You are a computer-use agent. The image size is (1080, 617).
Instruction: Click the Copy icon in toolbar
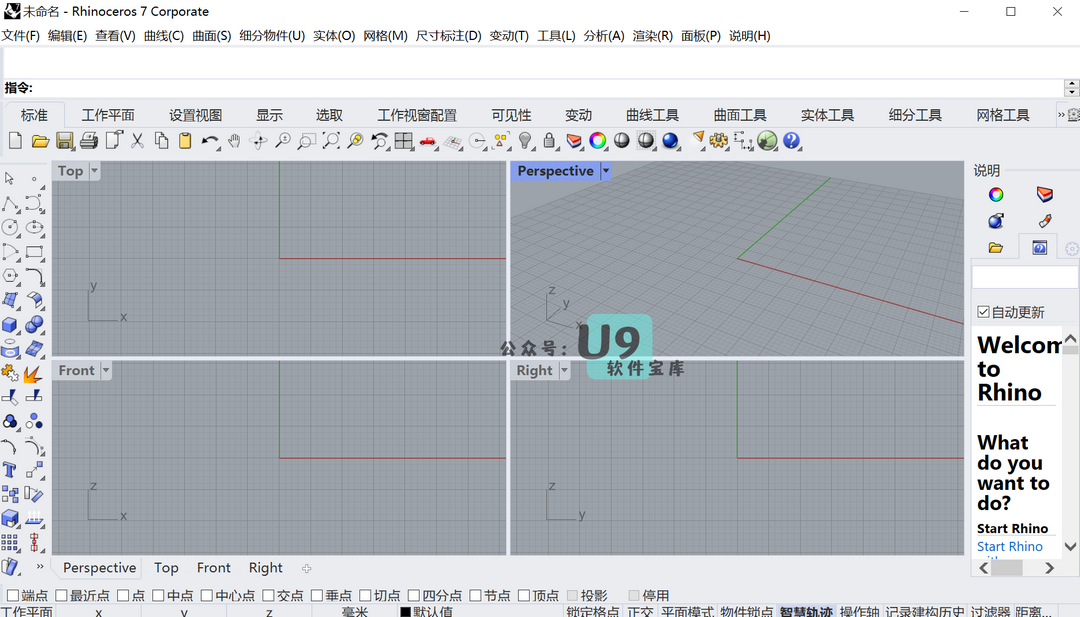click(161, 141)
